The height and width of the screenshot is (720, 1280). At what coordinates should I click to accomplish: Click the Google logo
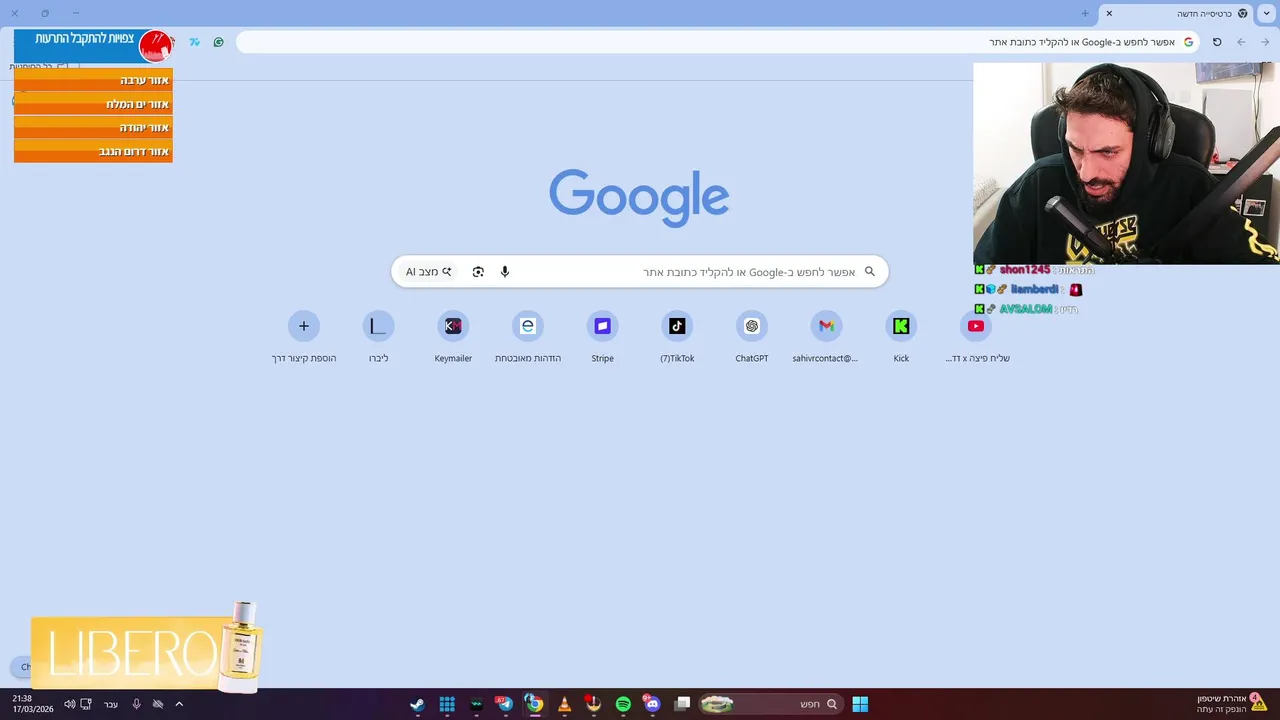639,198
